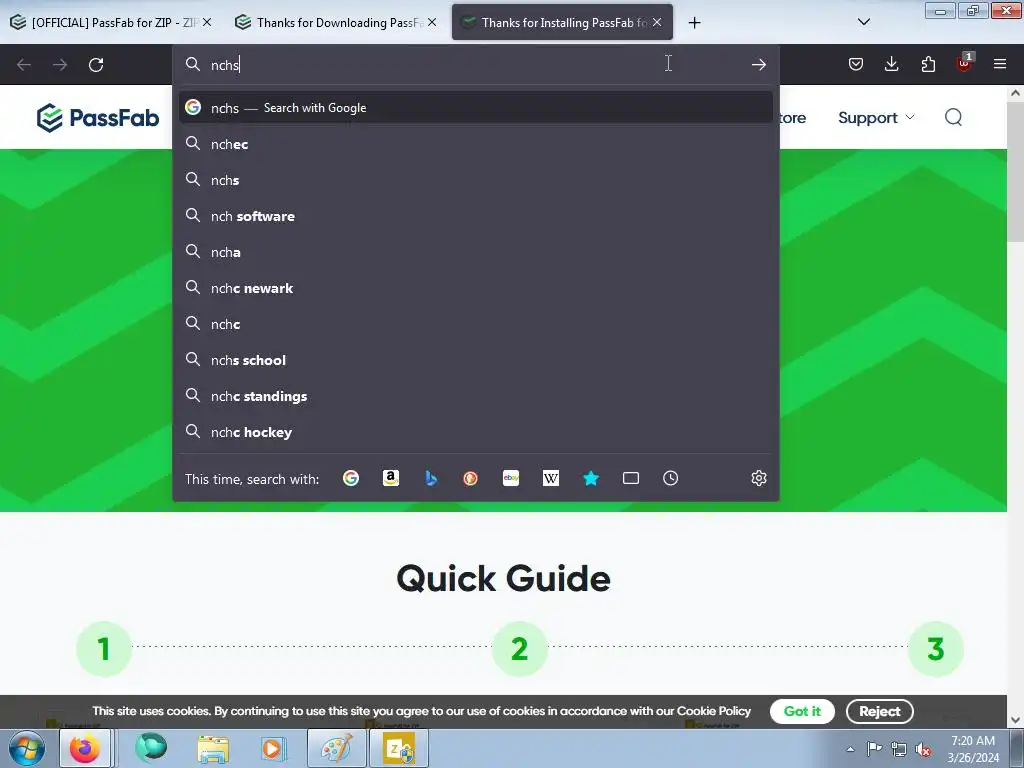Submit the address bar query with the go arrow

click(758, 64)
